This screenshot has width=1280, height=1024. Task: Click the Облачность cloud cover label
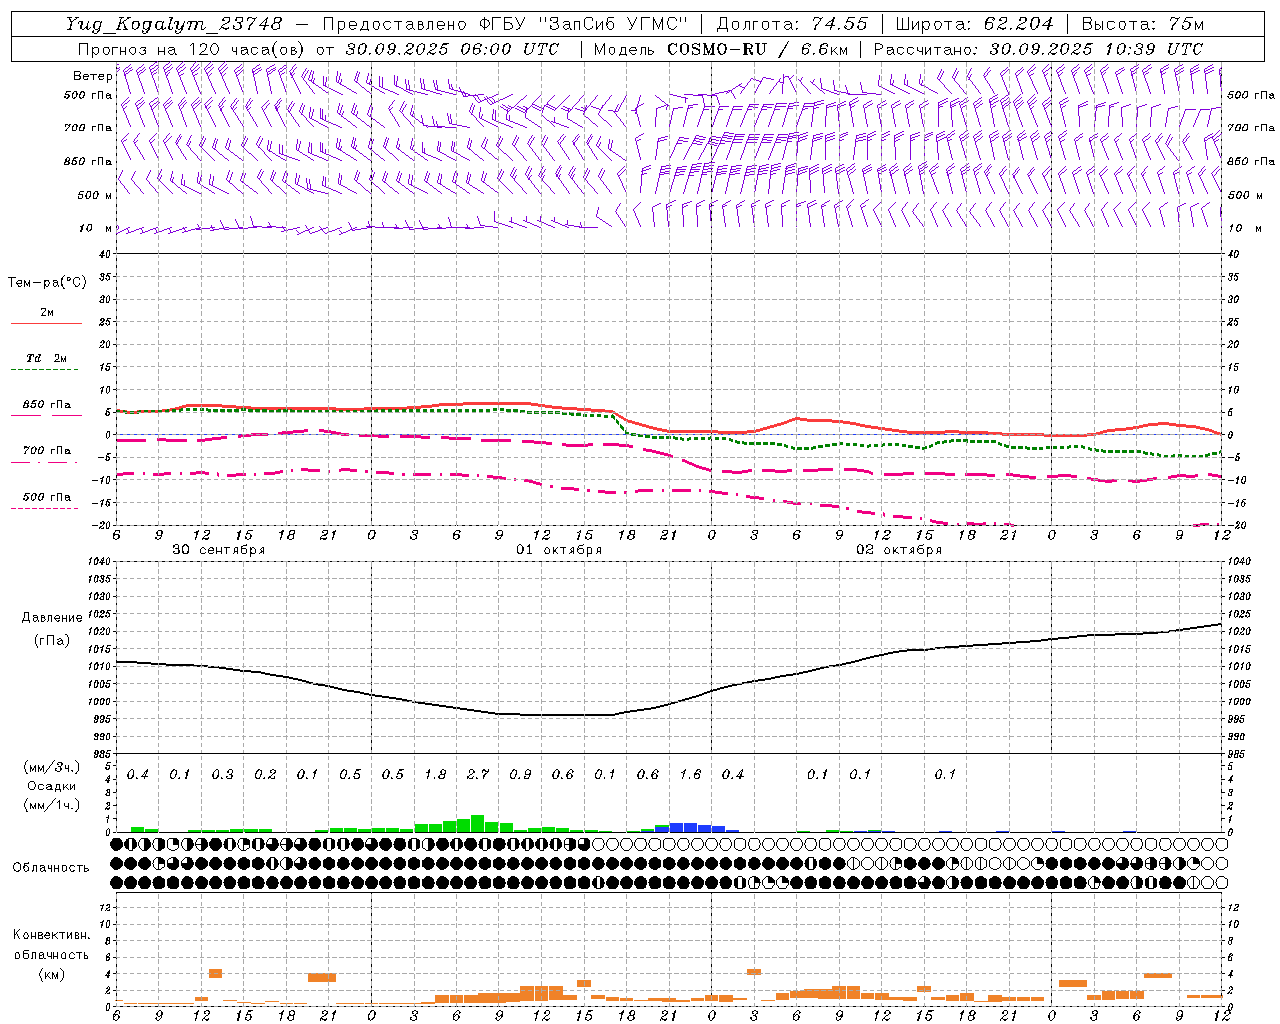51,868
